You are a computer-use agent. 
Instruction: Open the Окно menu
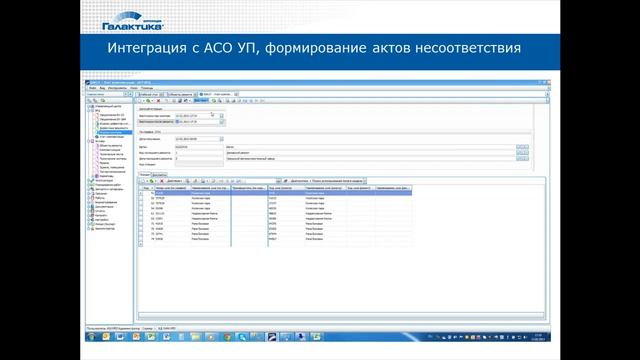[134, 88]
